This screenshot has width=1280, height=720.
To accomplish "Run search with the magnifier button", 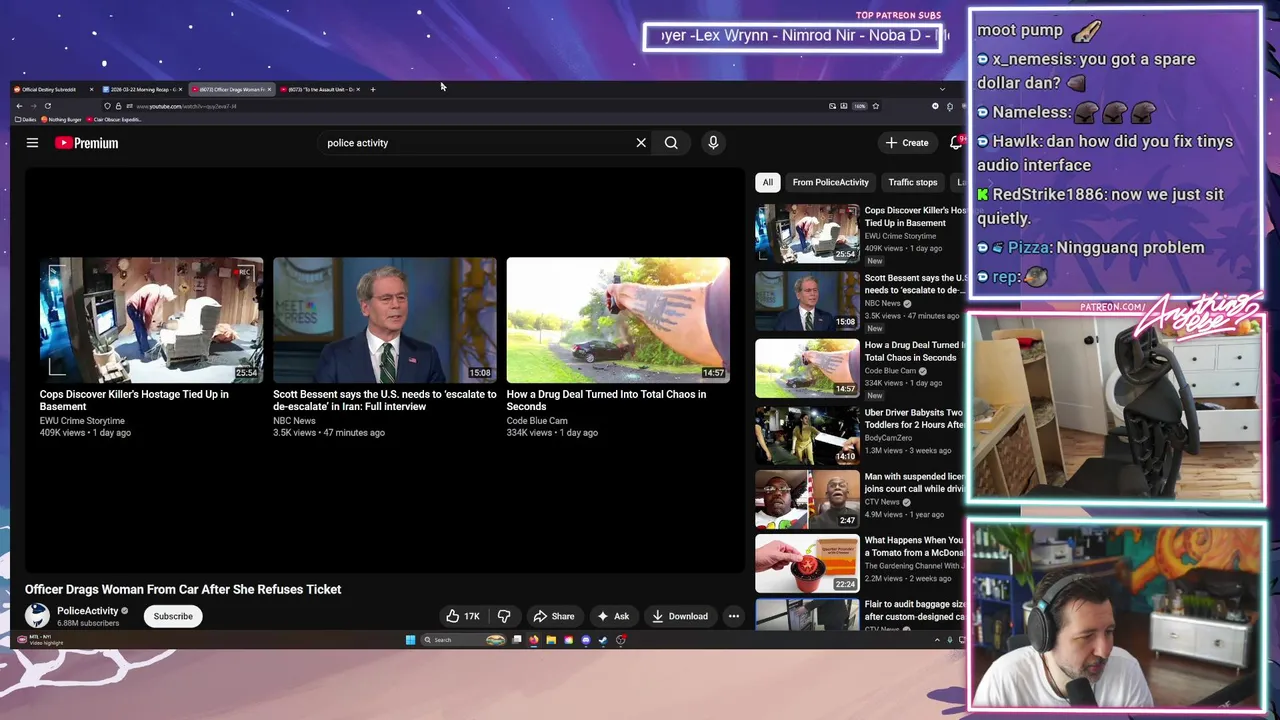I will tap(671, 143).
